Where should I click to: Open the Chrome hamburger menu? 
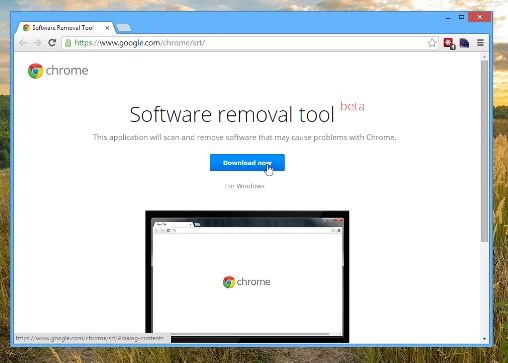click(x=480, y=43)
